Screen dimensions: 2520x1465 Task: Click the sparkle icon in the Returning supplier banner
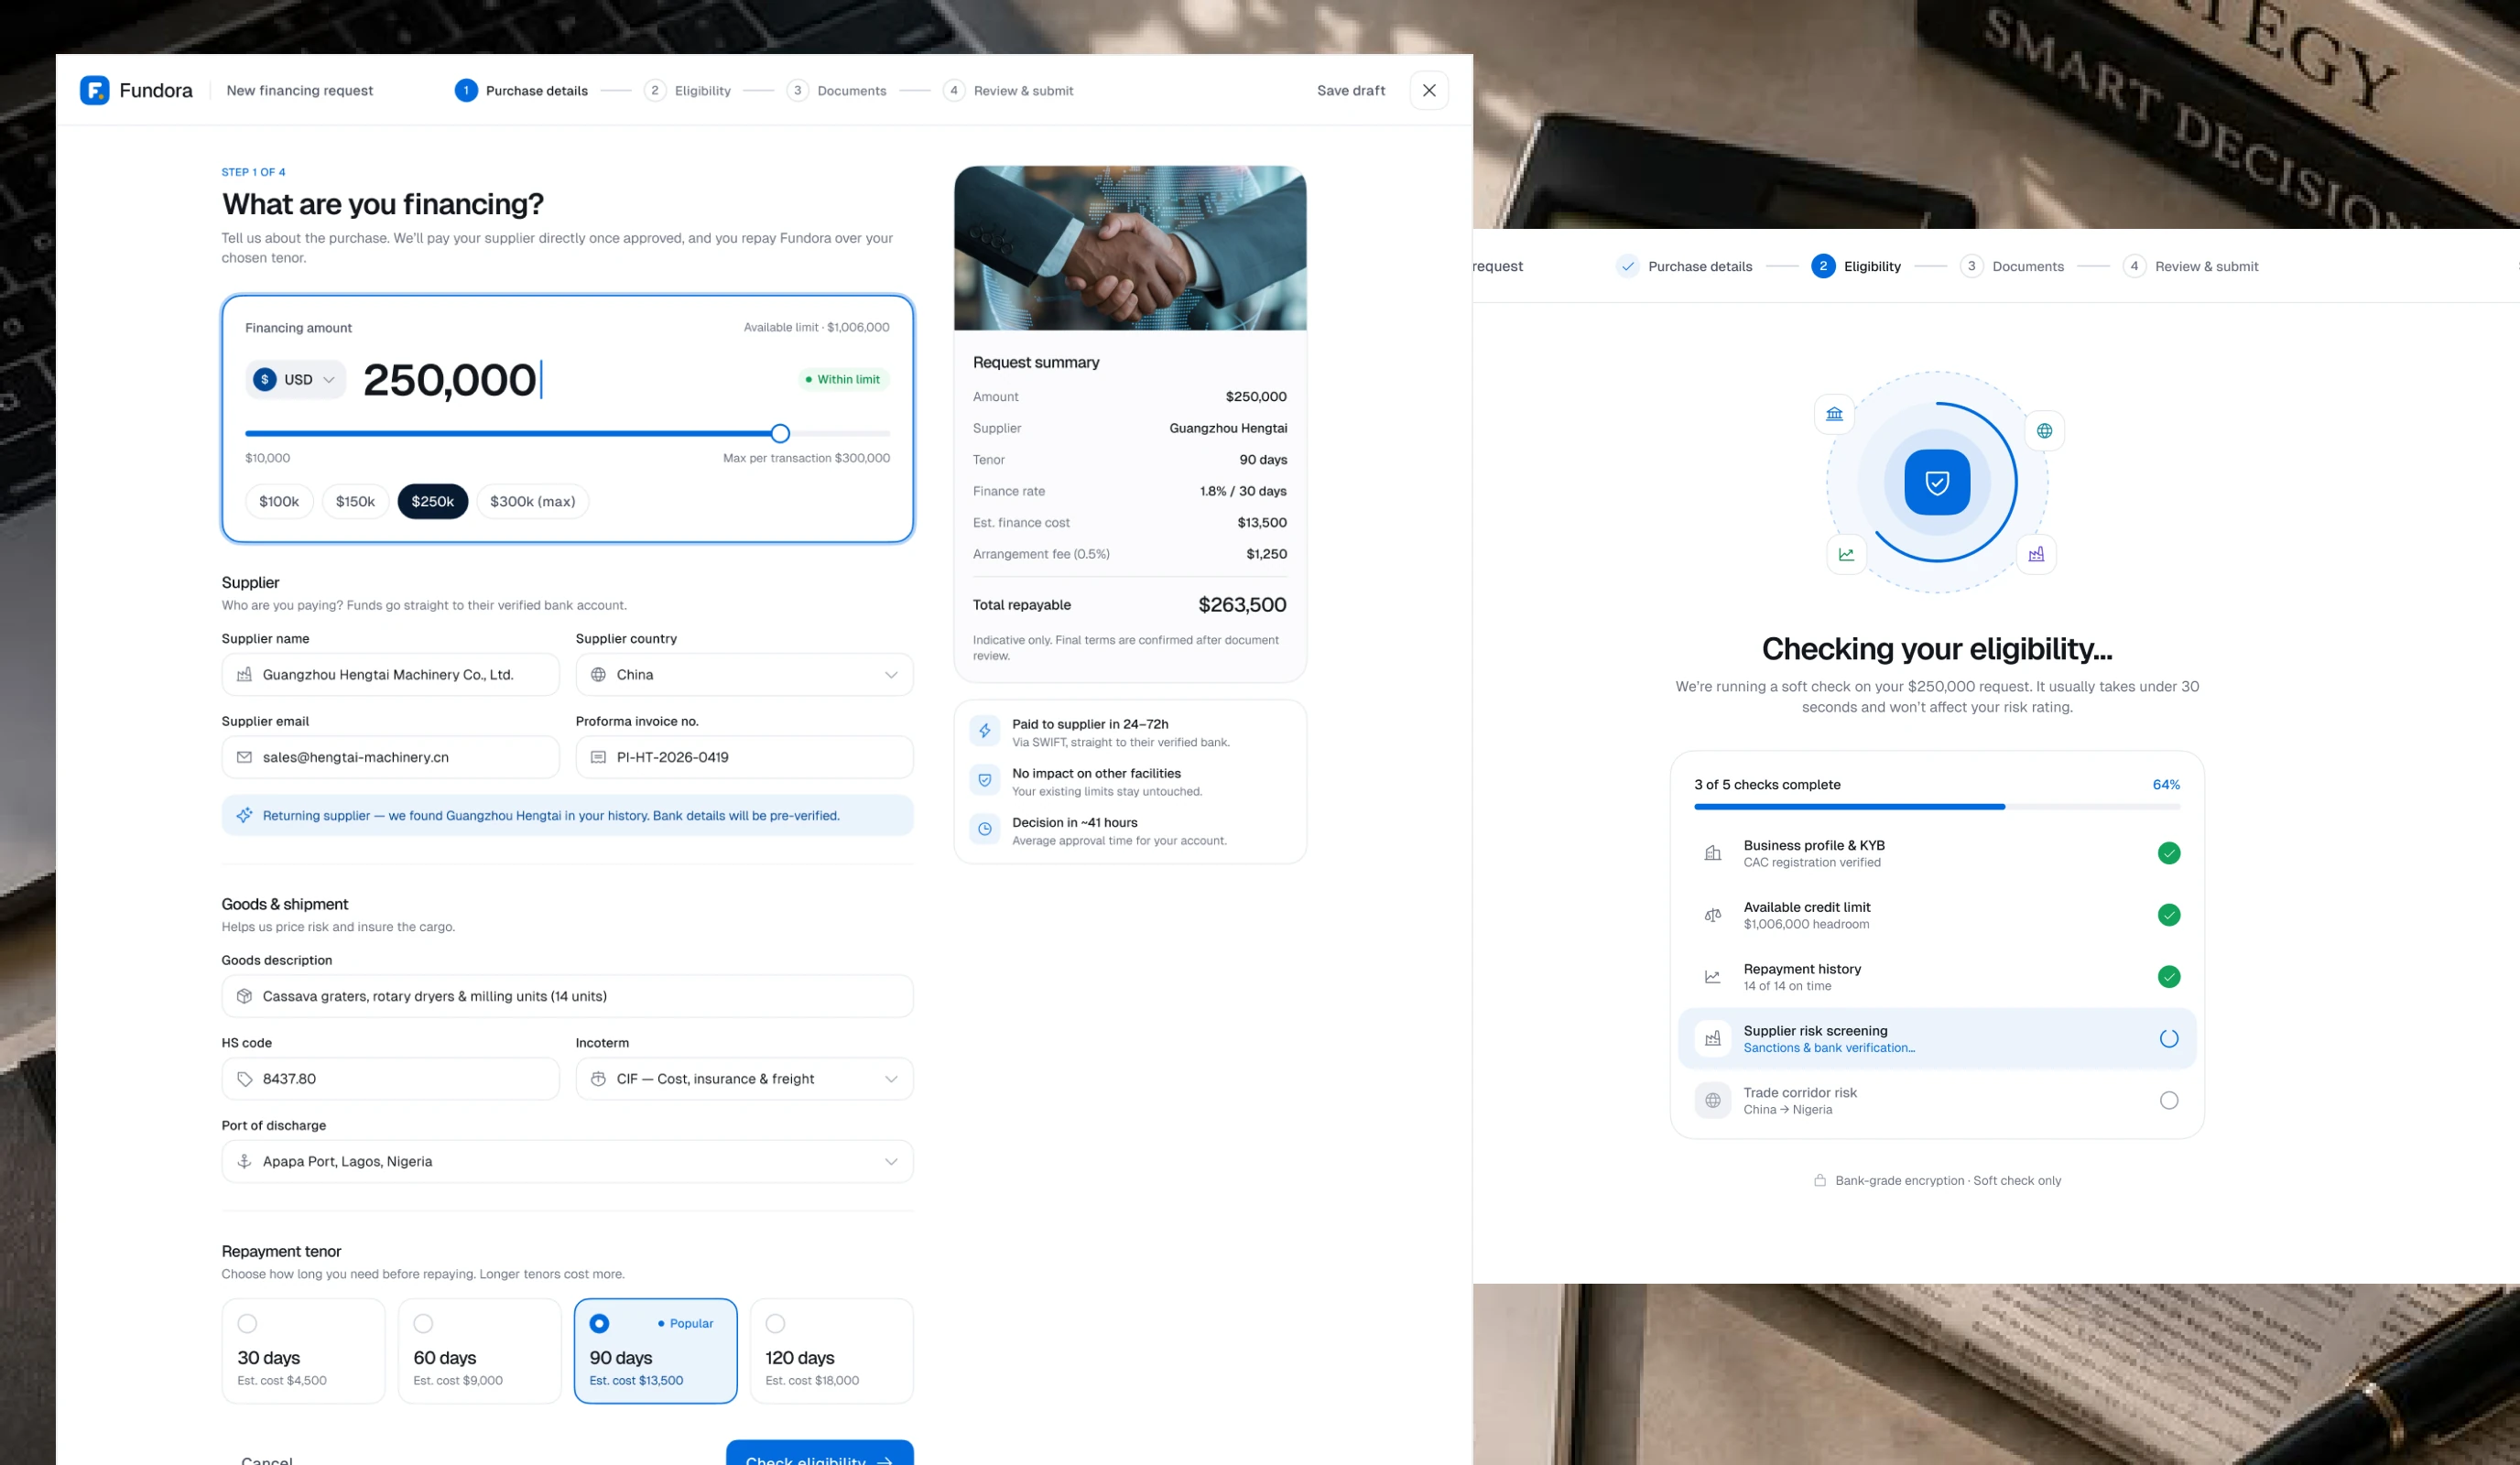[244, 815]
